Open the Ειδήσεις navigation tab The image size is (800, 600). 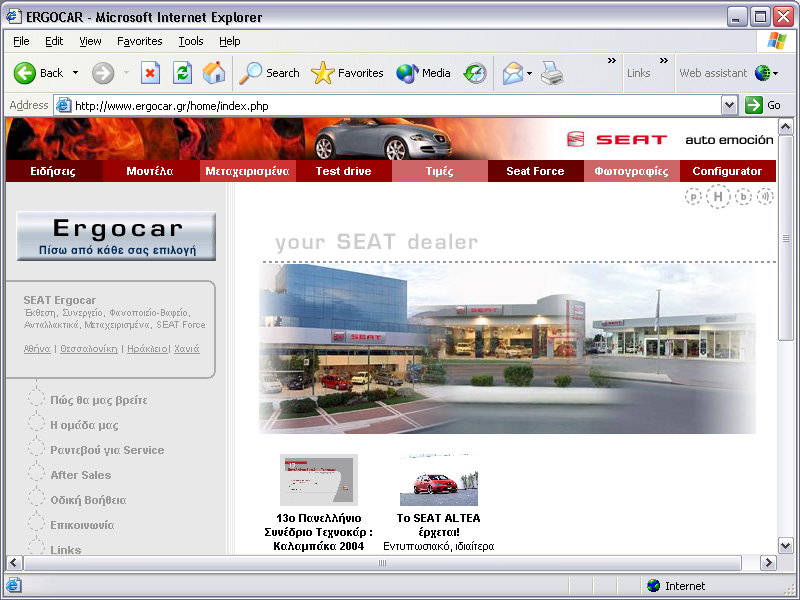(55, 171)
